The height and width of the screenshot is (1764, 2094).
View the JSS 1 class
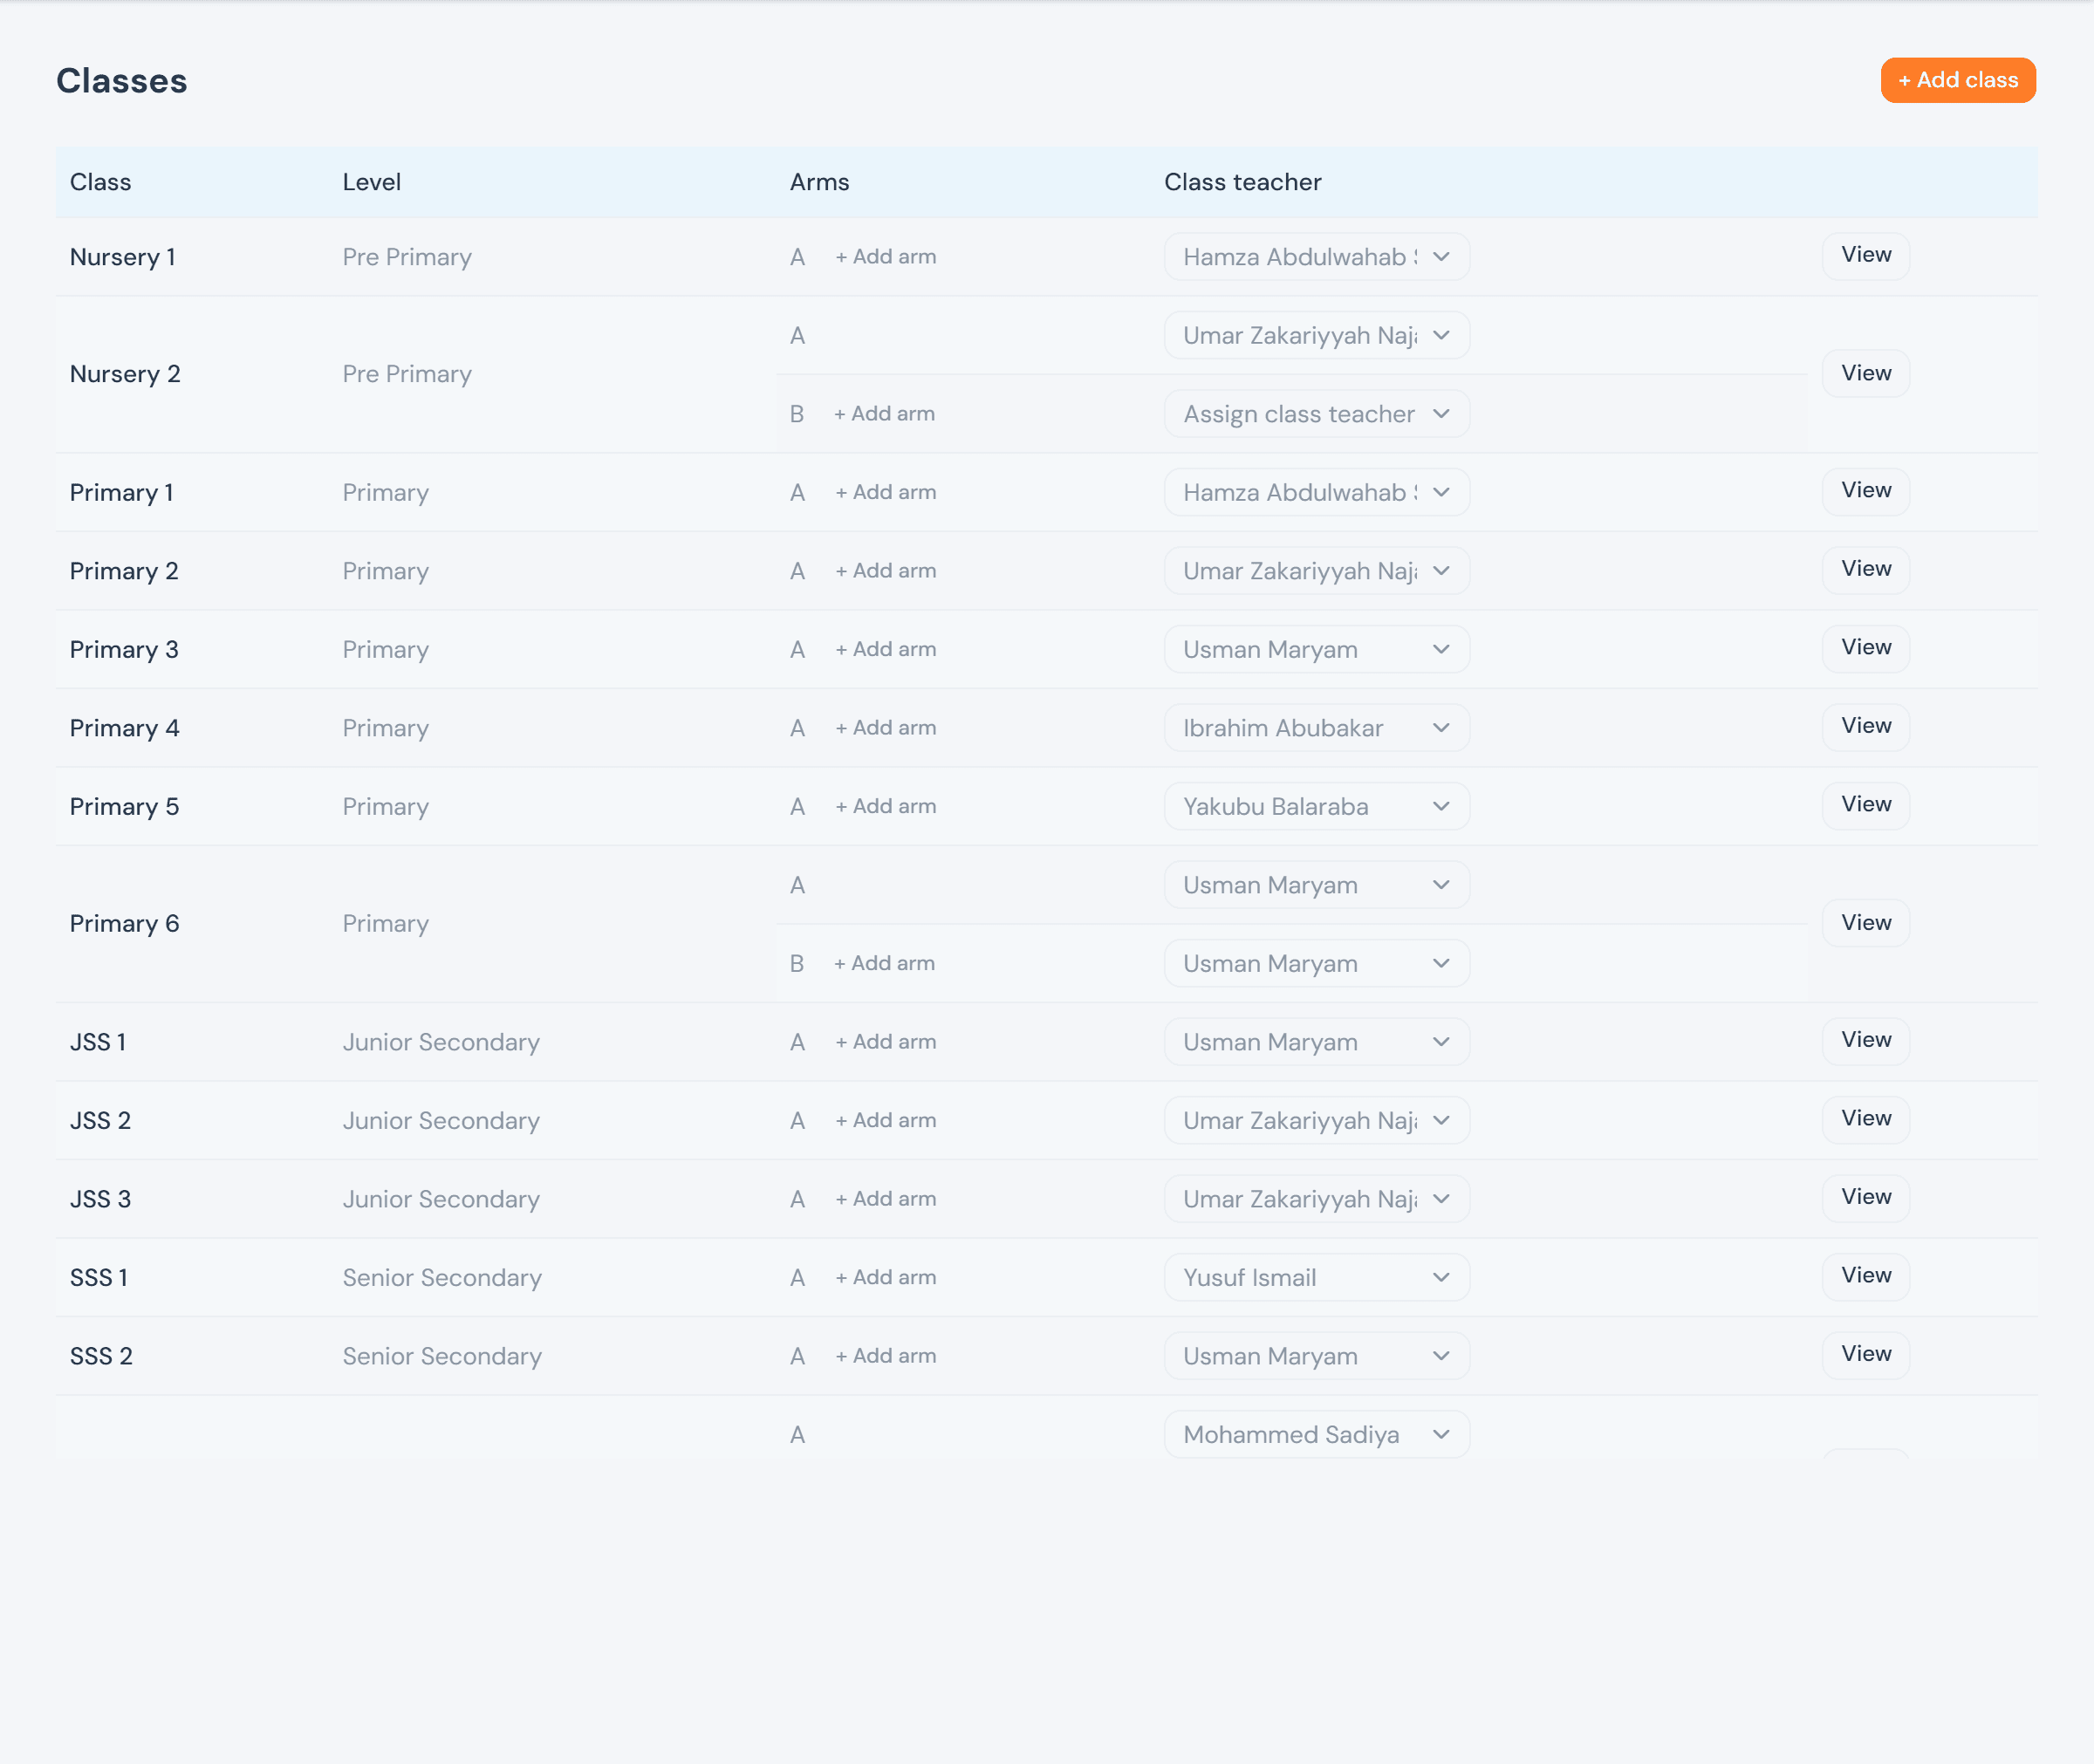pyautogui.click(x=1865, y=1040)
